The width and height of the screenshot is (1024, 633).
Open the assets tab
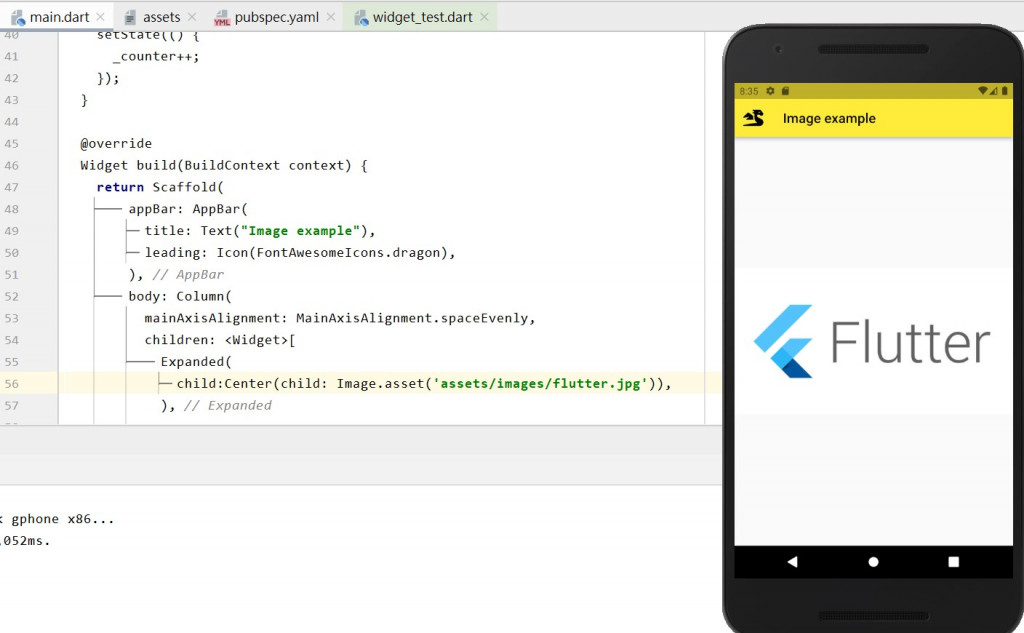161,17
